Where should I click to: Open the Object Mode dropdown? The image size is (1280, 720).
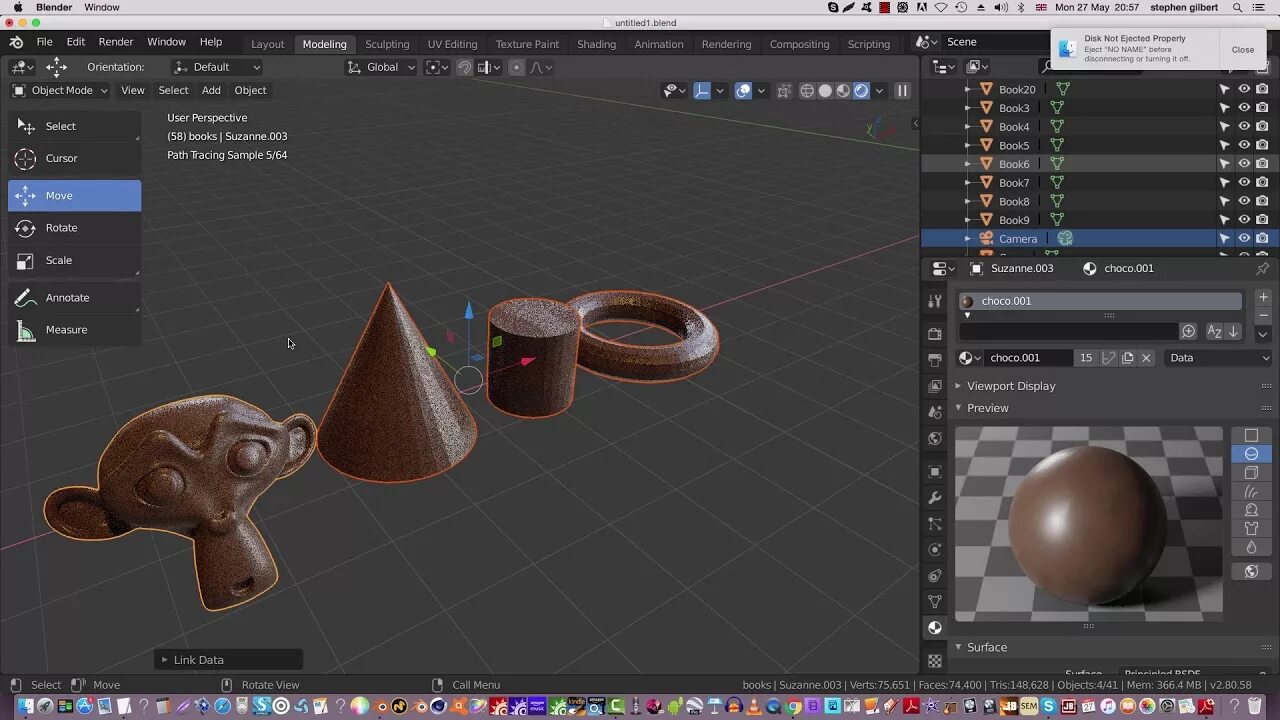click(60, 90)
